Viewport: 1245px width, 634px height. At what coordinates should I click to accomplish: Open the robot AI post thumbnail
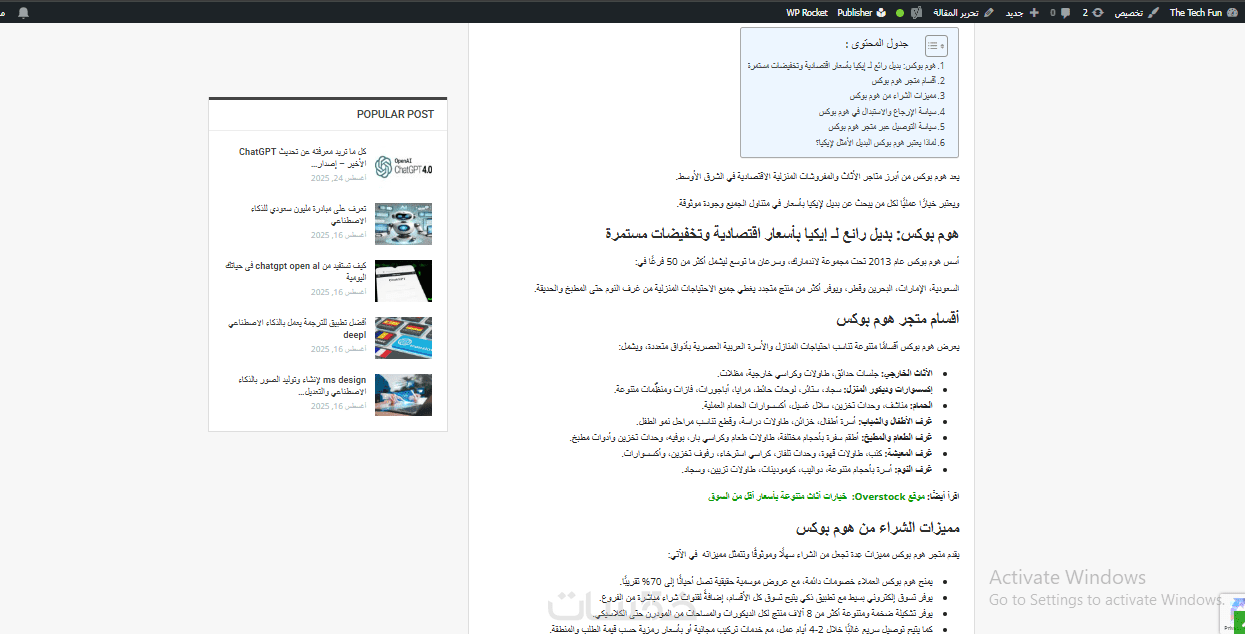(404, 224)
